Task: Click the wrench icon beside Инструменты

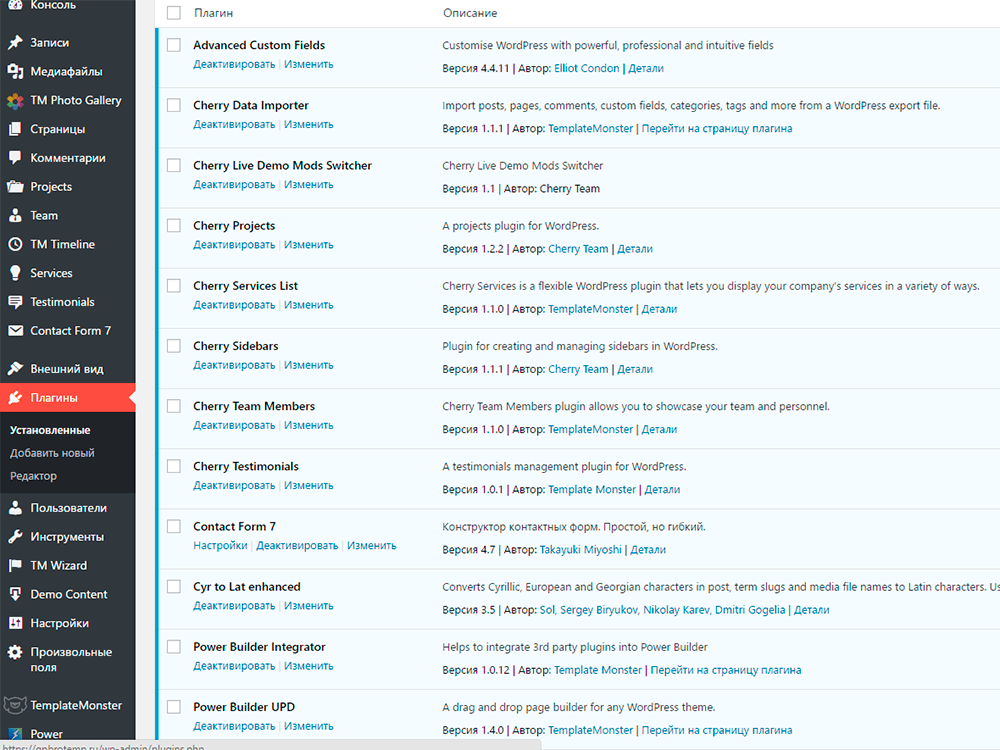Action: point(15,536)
